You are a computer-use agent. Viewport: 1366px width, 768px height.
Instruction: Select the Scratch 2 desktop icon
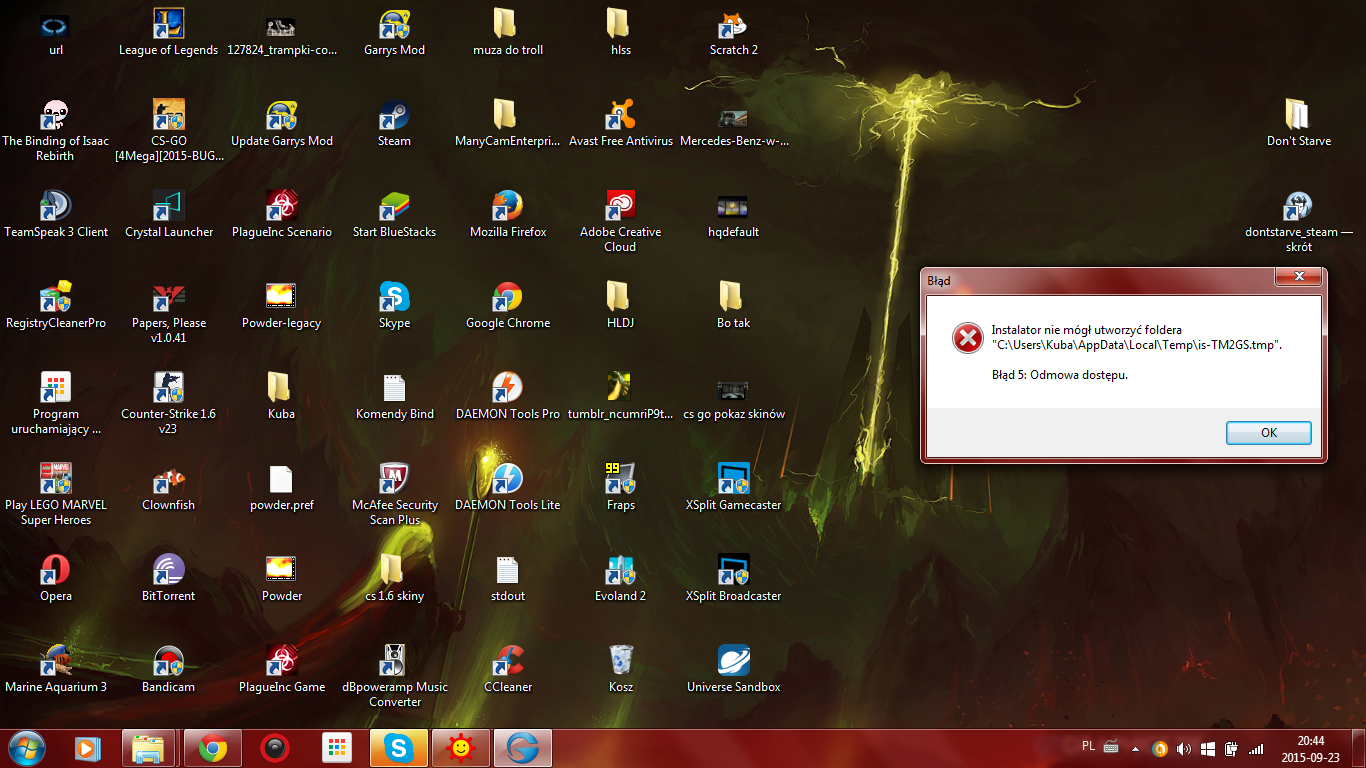(x=734, y=32)
